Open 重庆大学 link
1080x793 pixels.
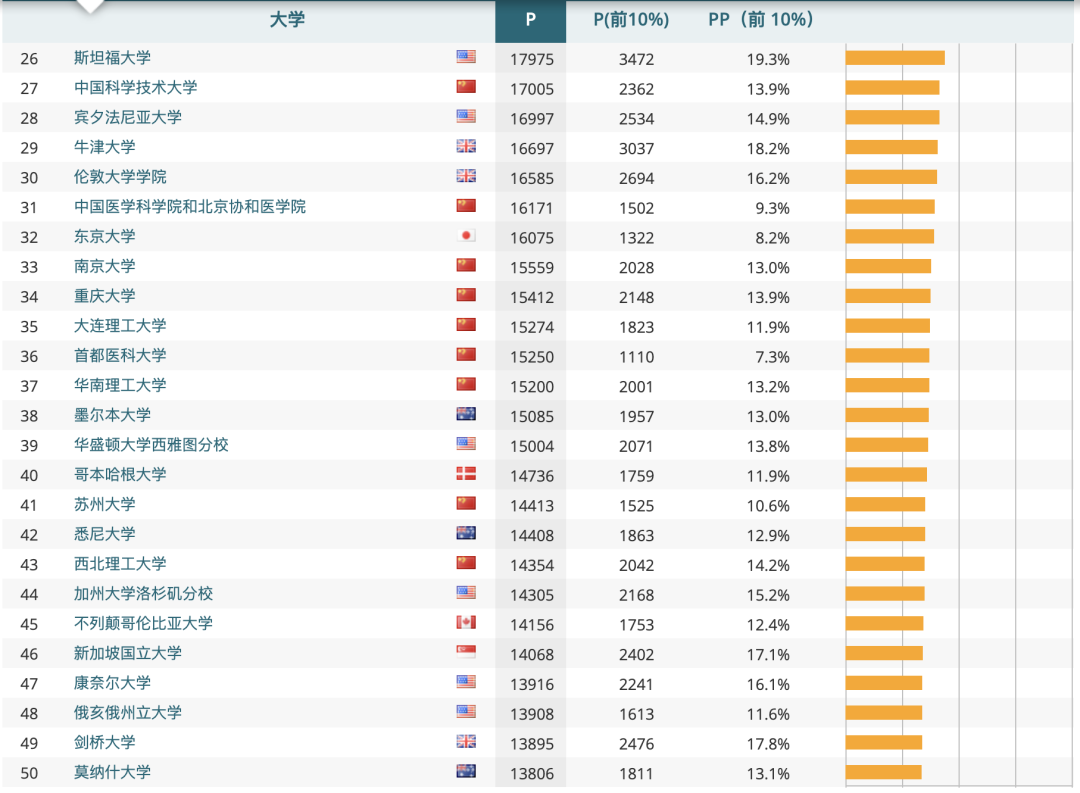[105, 296]
